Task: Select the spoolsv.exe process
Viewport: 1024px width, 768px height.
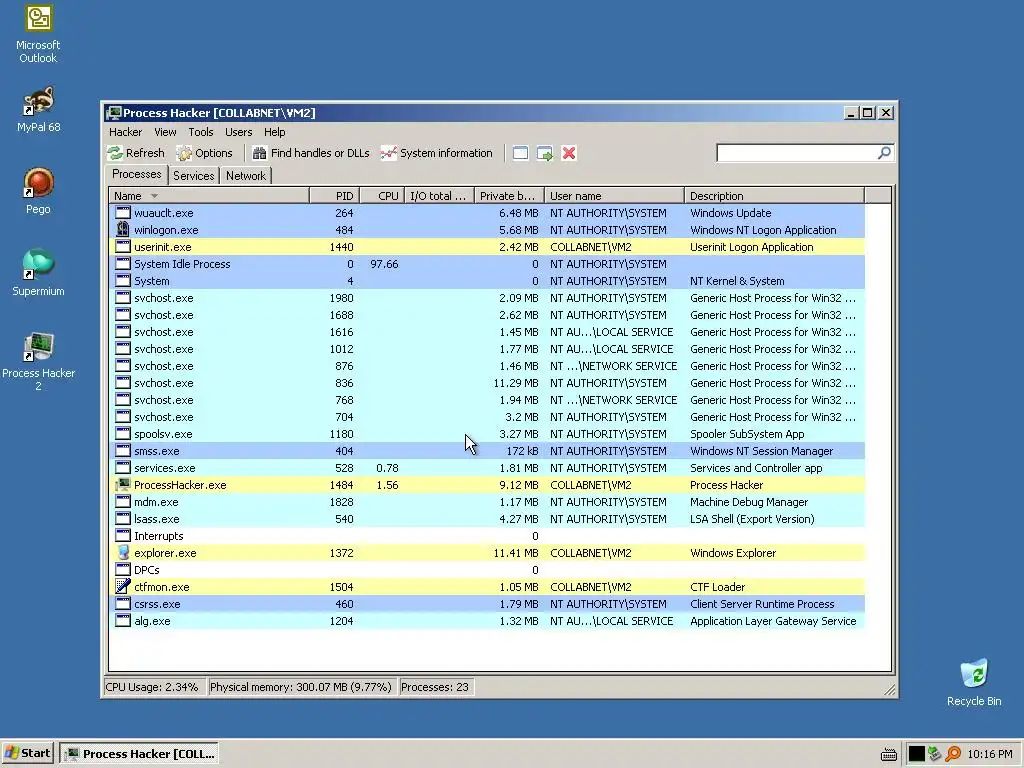Action: point(487,434)
